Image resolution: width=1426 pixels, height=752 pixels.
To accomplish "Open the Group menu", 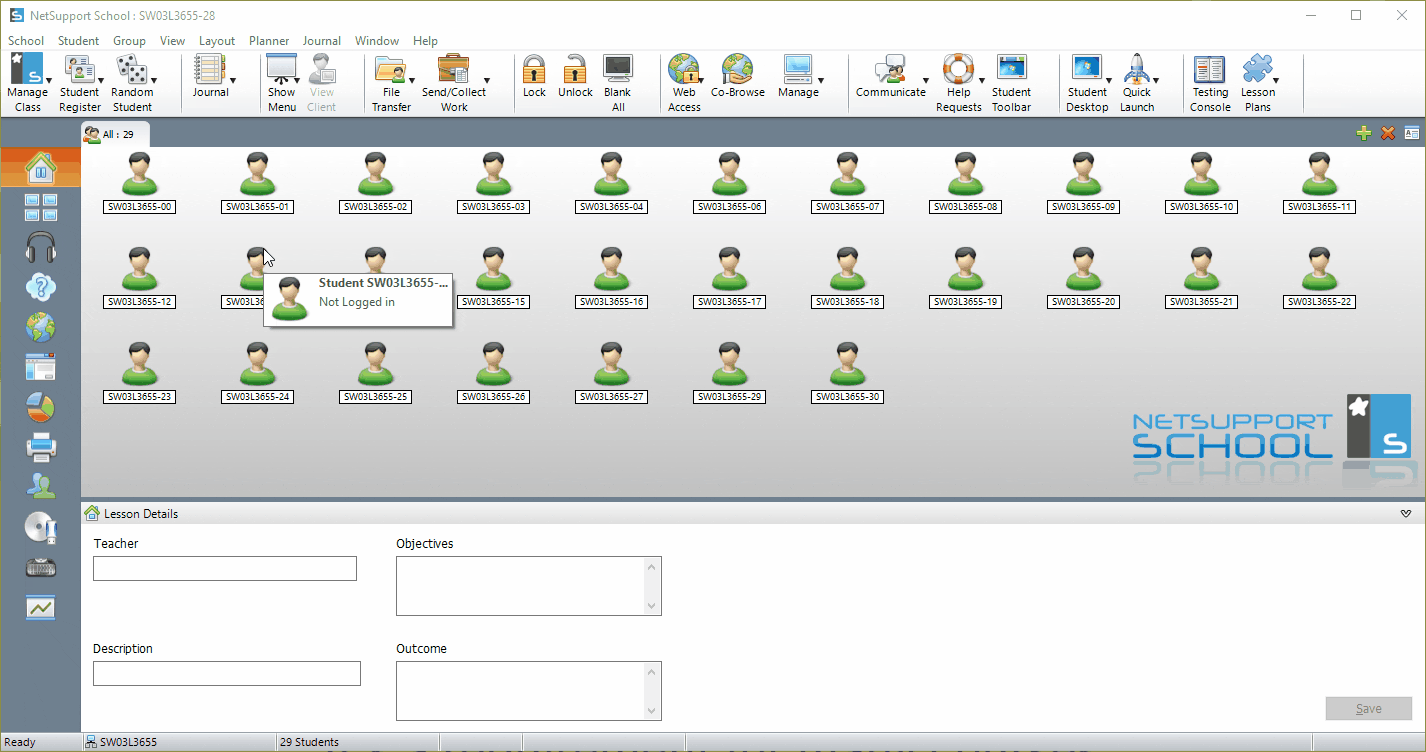I will (129, 41).
